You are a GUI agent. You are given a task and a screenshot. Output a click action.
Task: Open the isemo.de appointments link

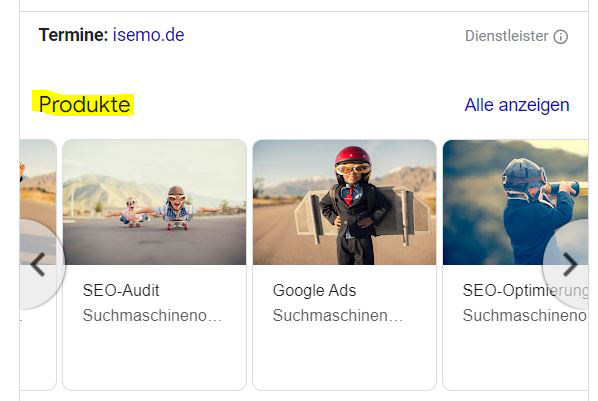click(x=148, y=35)
